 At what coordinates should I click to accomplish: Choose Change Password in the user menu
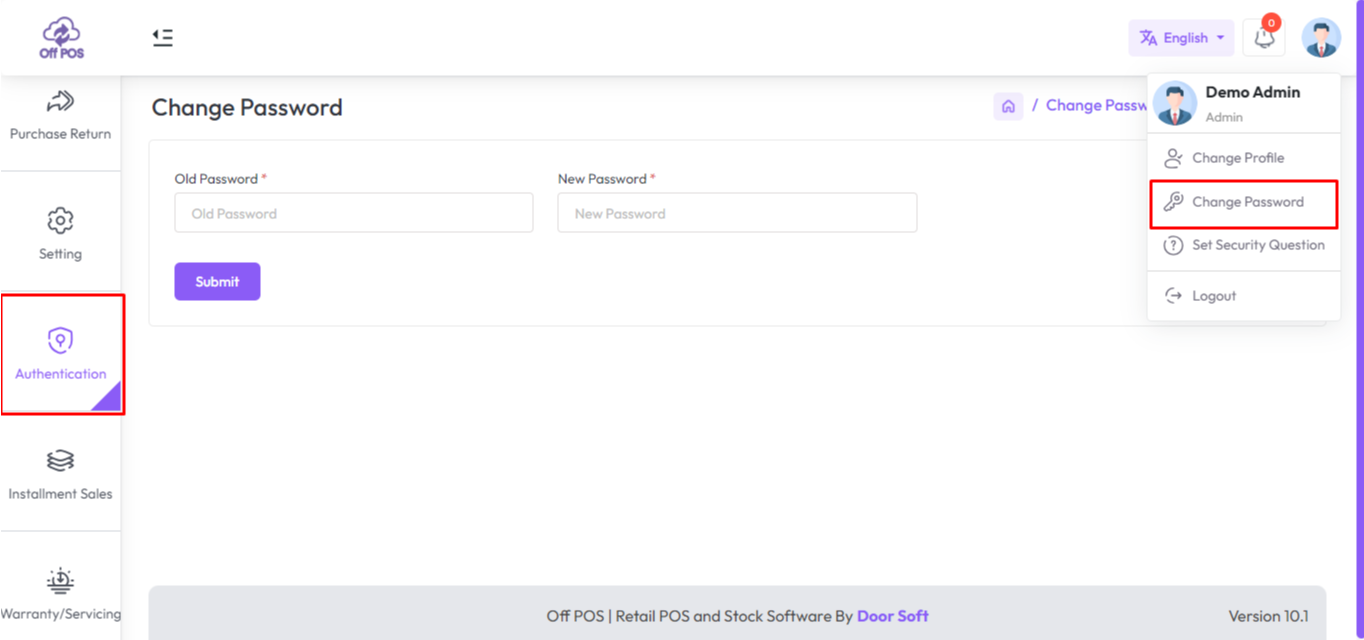point(1247,202)
